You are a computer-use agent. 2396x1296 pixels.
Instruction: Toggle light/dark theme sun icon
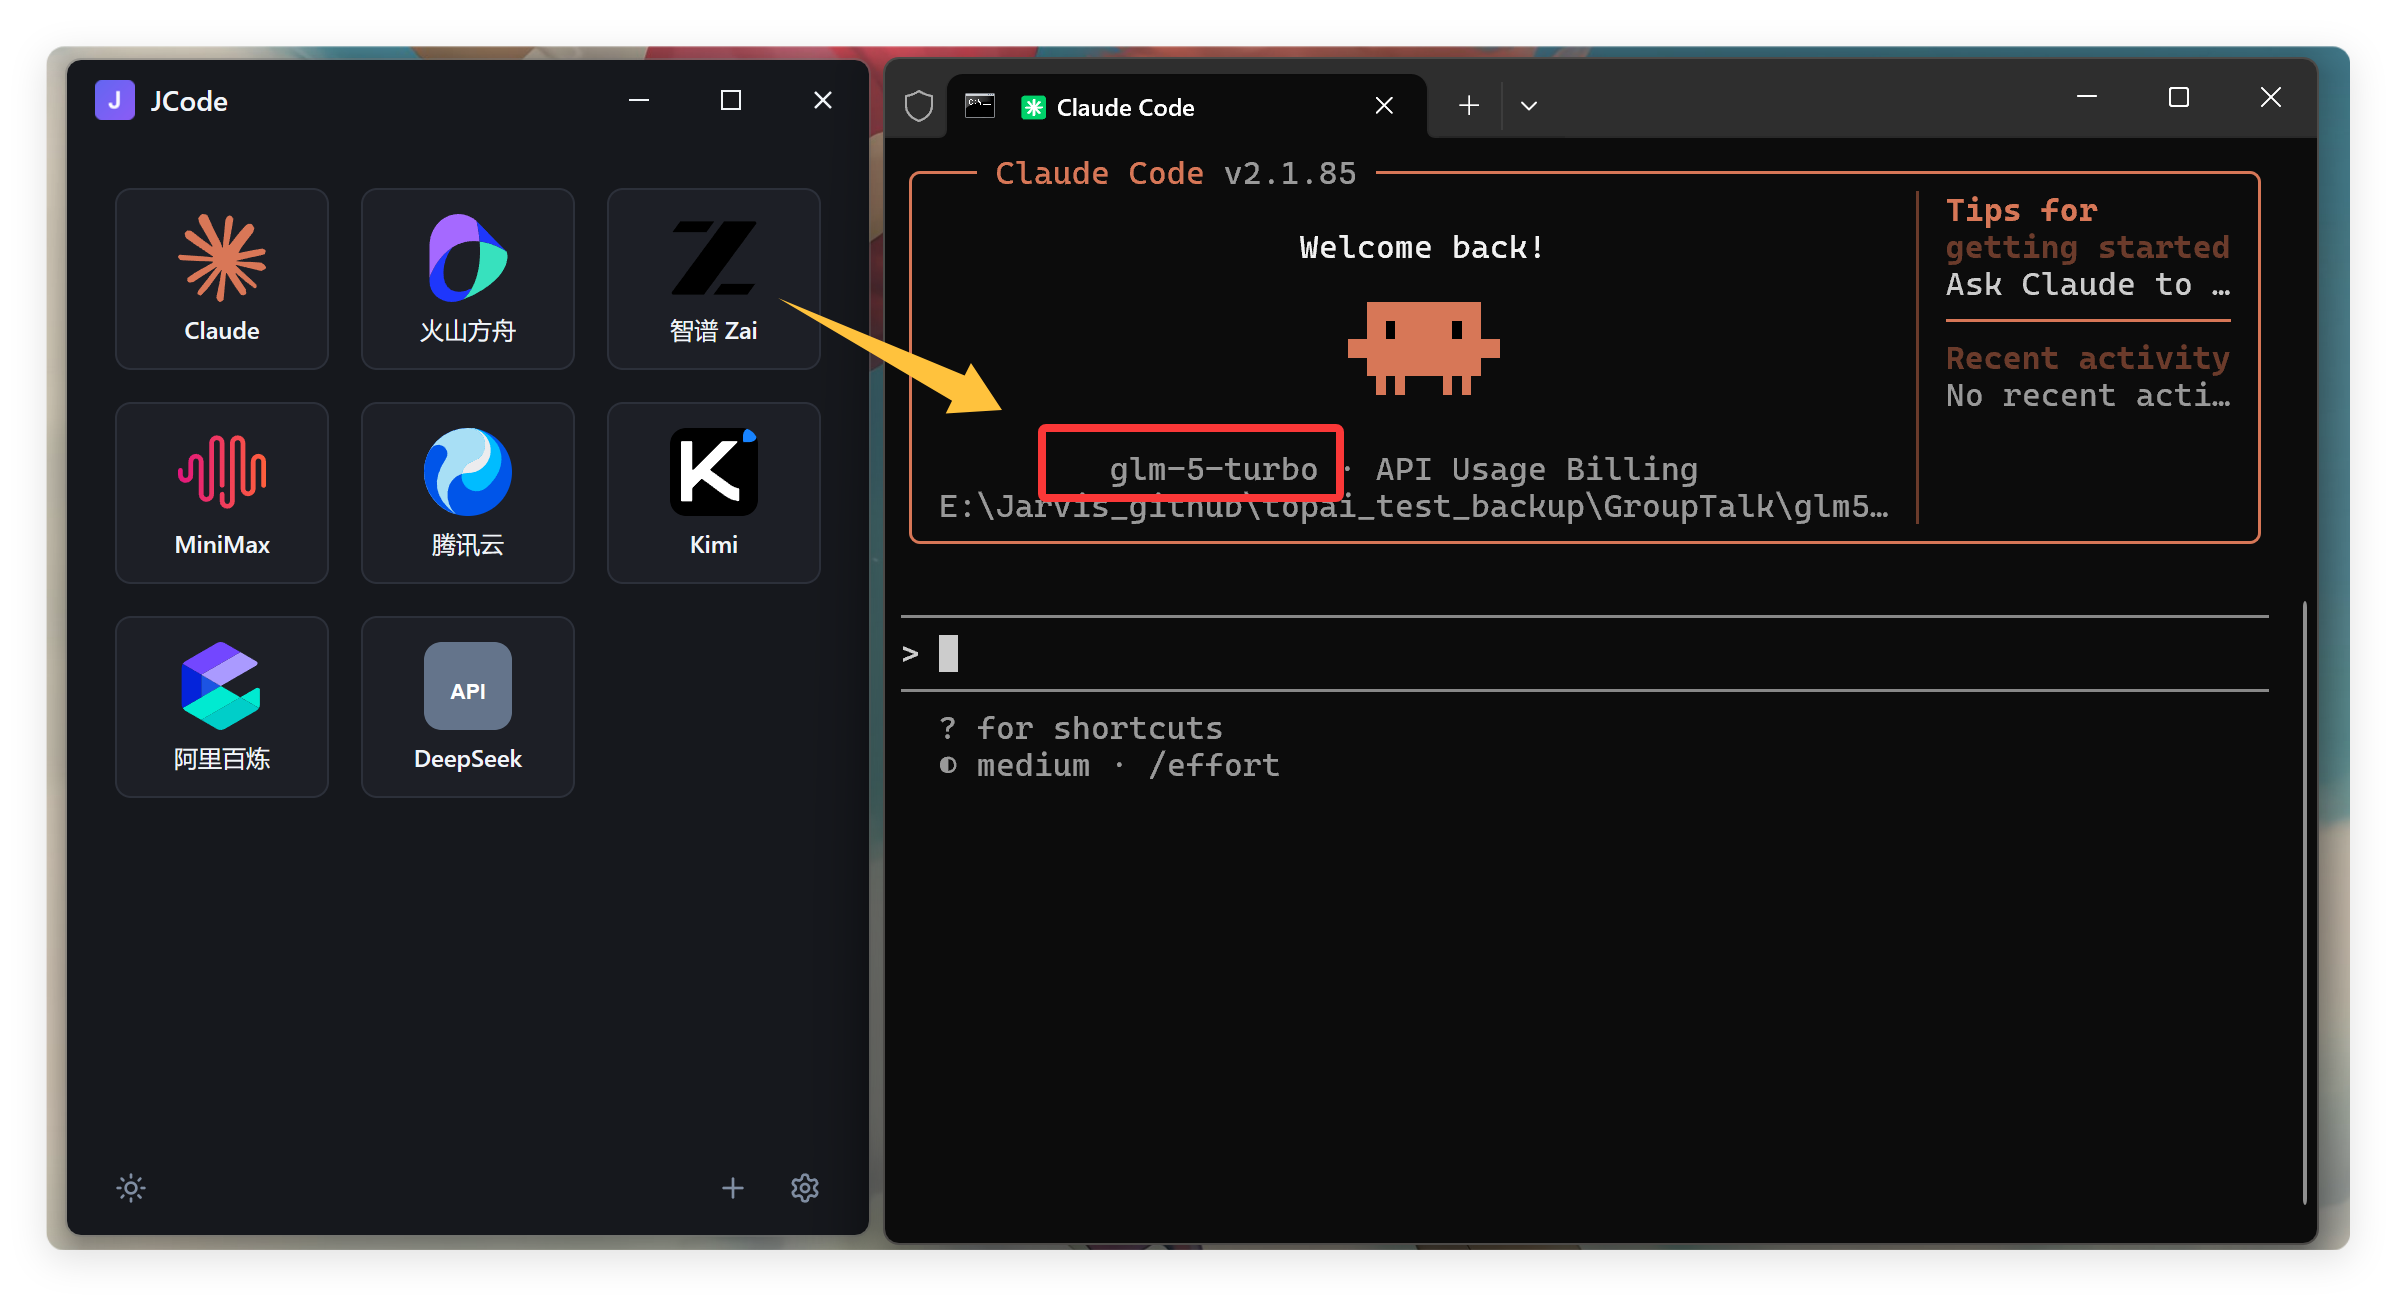coord(131,1187)
